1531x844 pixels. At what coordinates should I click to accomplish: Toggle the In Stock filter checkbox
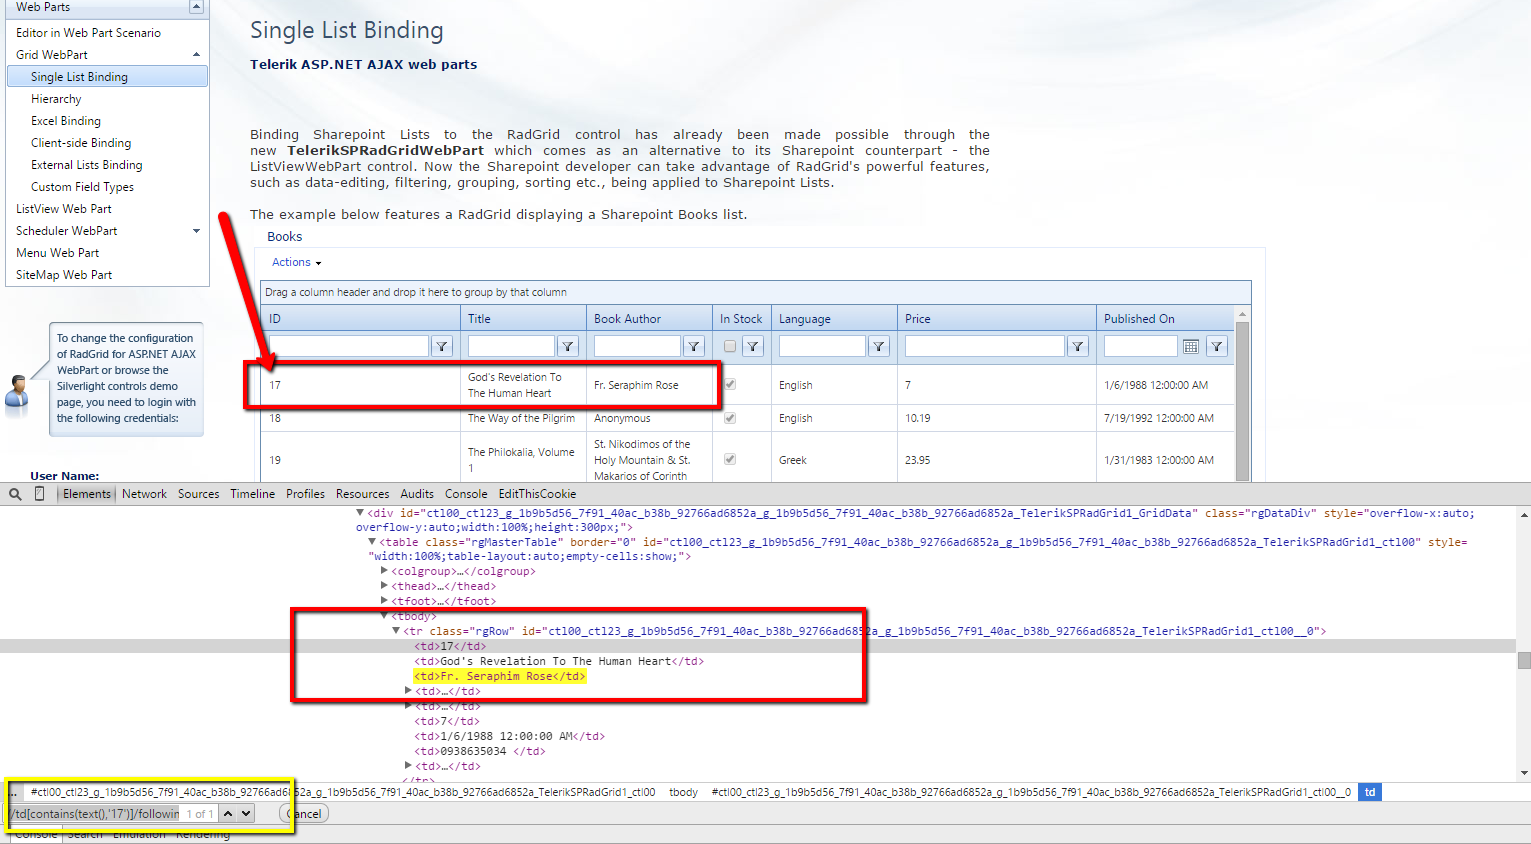click(730, 346)
